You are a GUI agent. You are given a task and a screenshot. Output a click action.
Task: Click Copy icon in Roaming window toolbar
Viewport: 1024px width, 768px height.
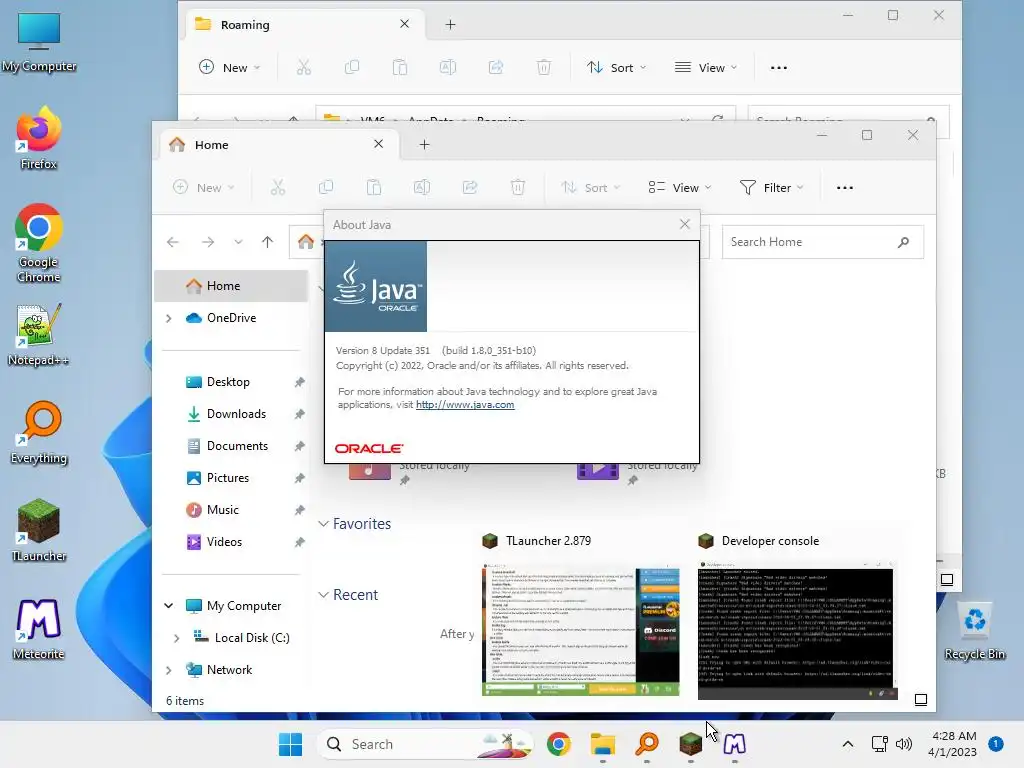[x=351, y=67]
